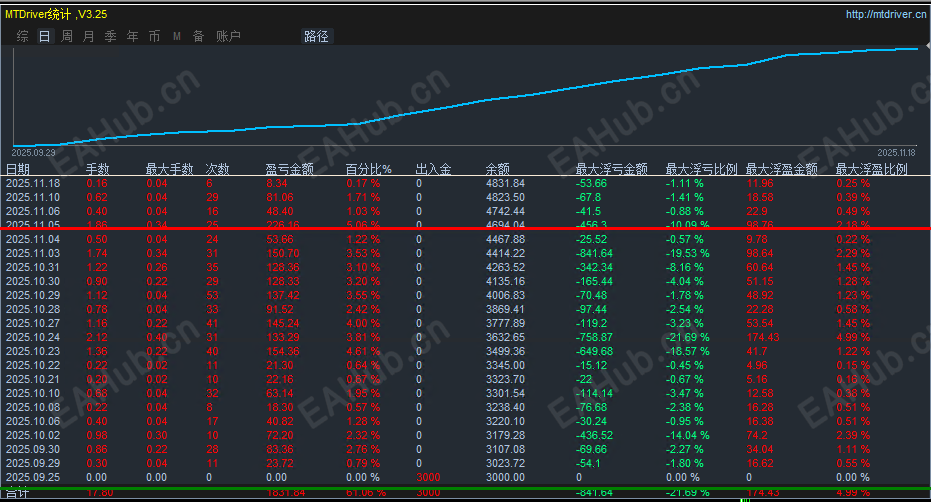Click the 余额 column header

pos(498,169)
